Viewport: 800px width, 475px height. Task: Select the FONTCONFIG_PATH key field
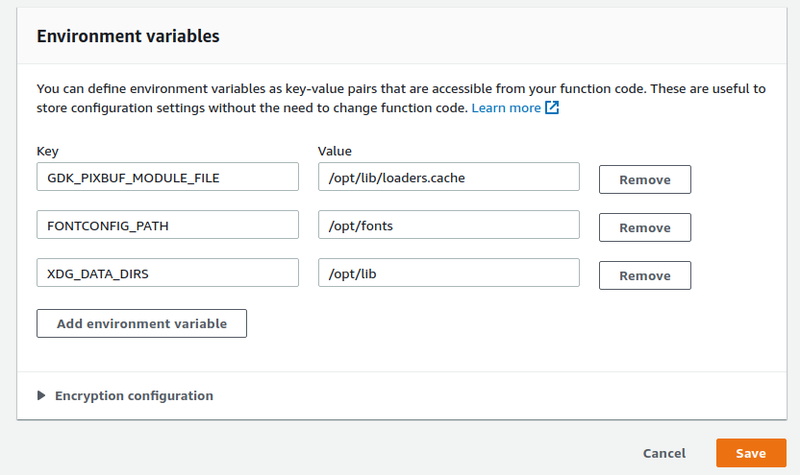pyautogui.click(x=167, y=224)
